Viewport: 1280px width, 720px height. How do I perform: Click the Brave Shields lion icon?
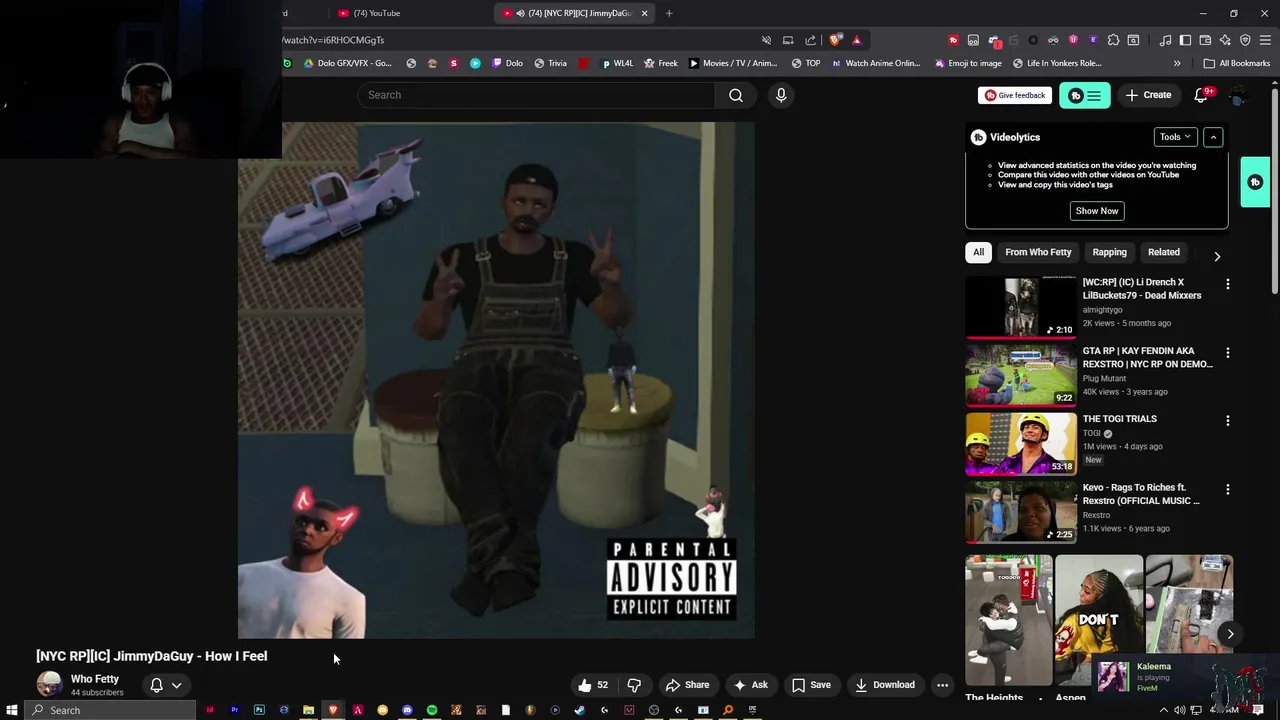835,40
